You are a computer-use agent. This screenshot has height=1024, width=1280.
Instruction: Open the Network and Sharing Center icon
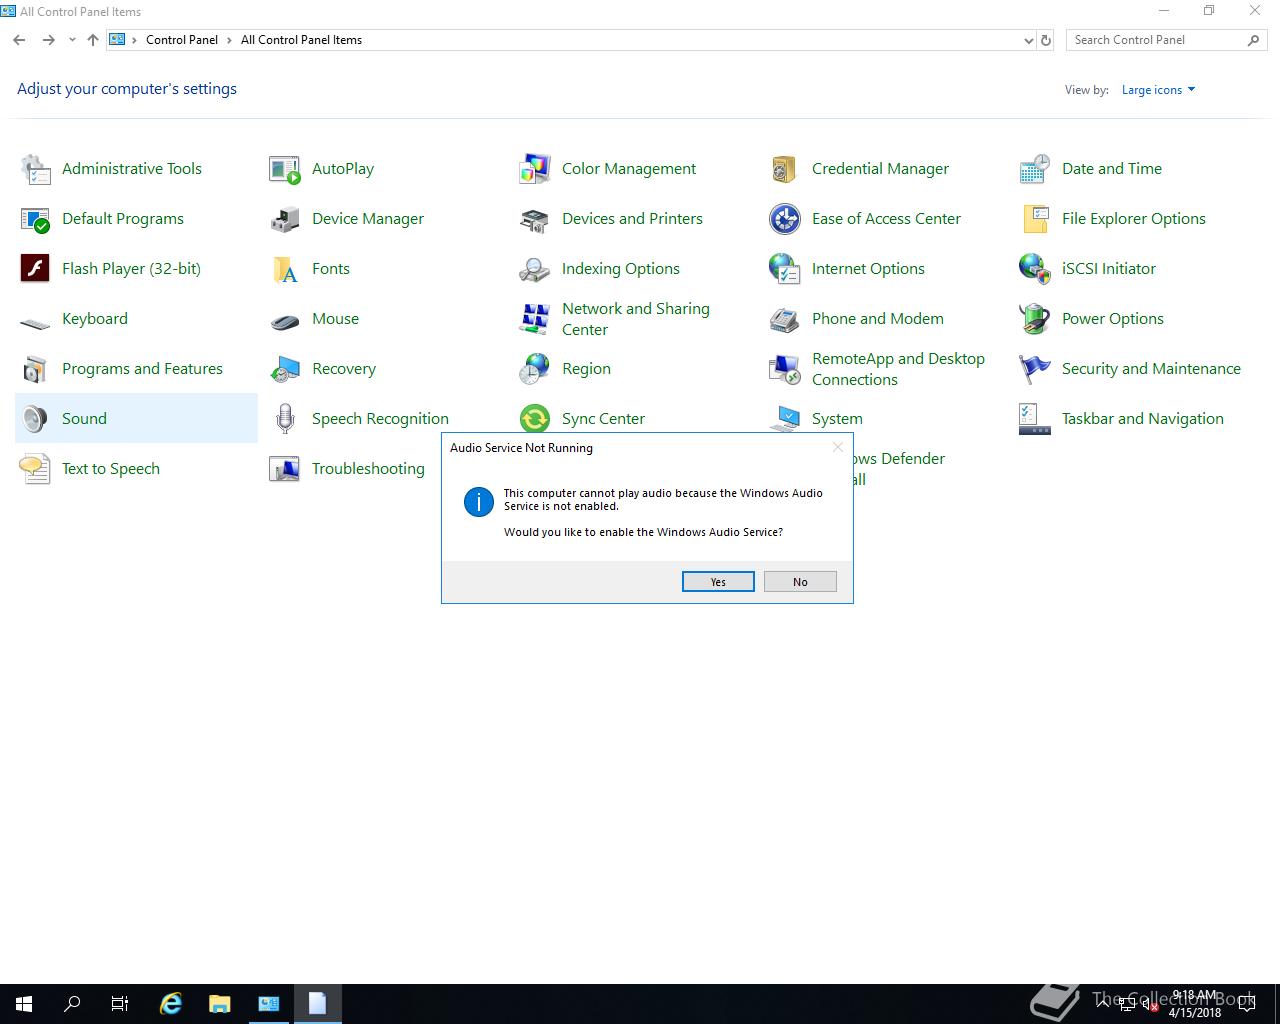point(535,319)
